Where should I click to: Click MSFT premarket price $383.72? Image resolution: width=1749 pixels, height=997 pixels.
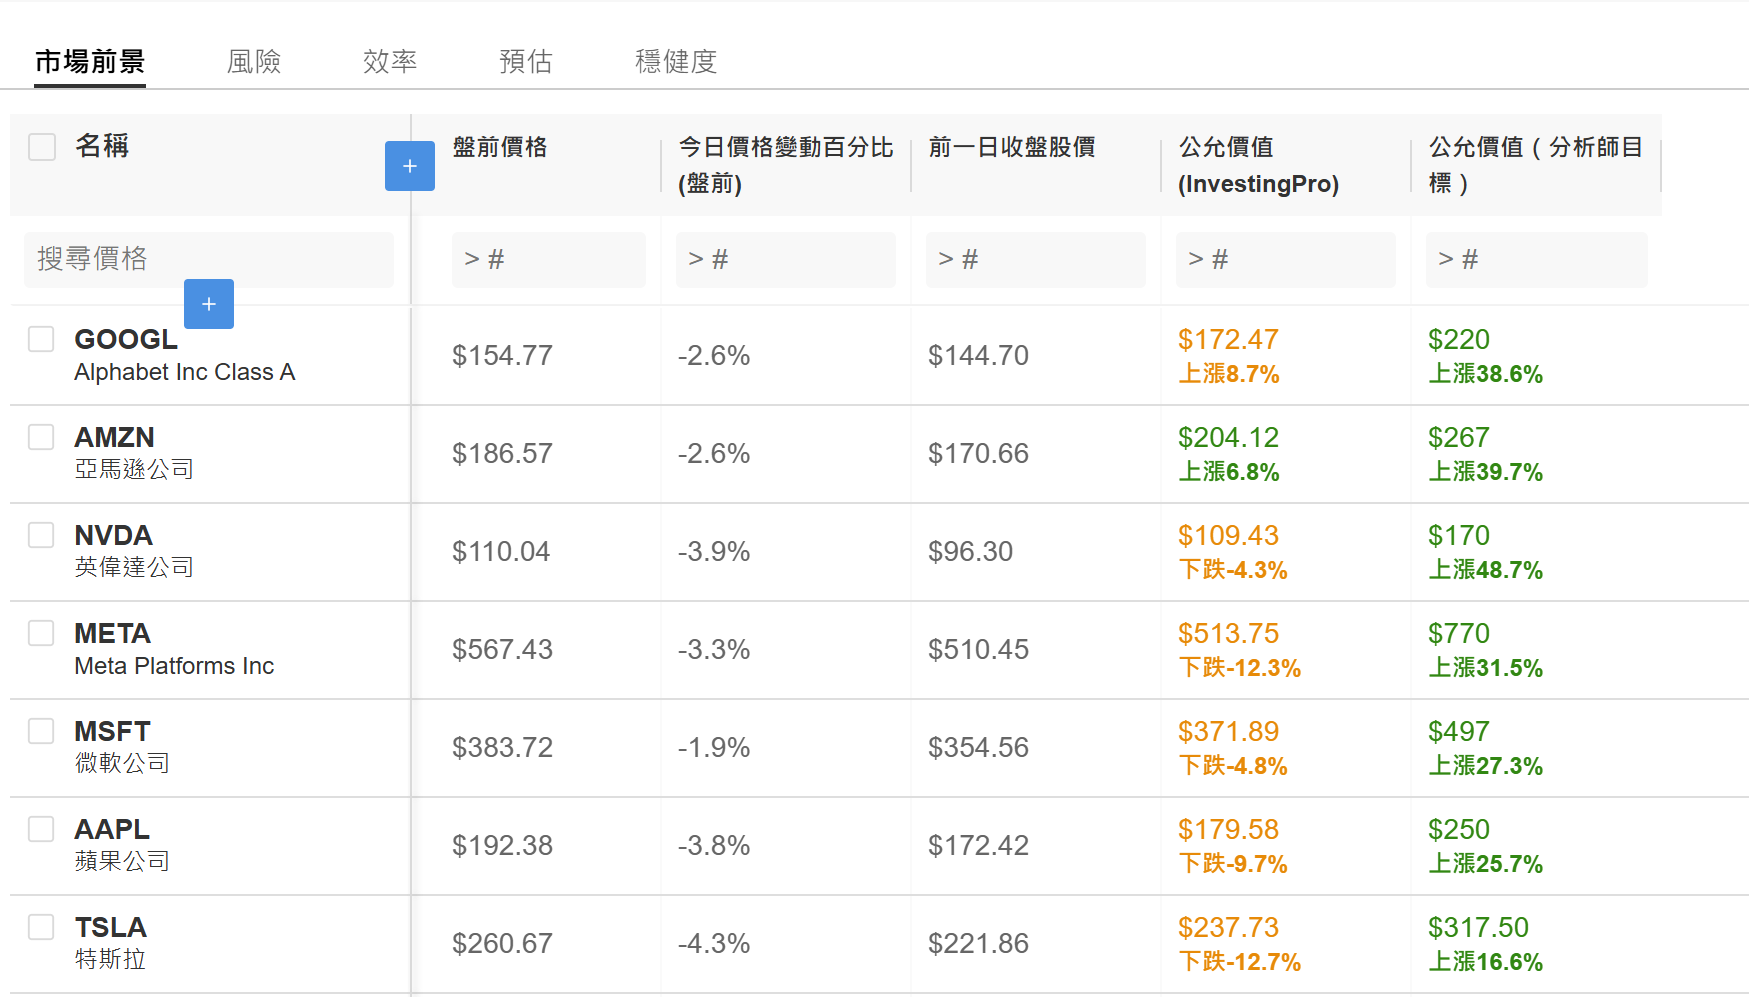(x=502, y=747)
